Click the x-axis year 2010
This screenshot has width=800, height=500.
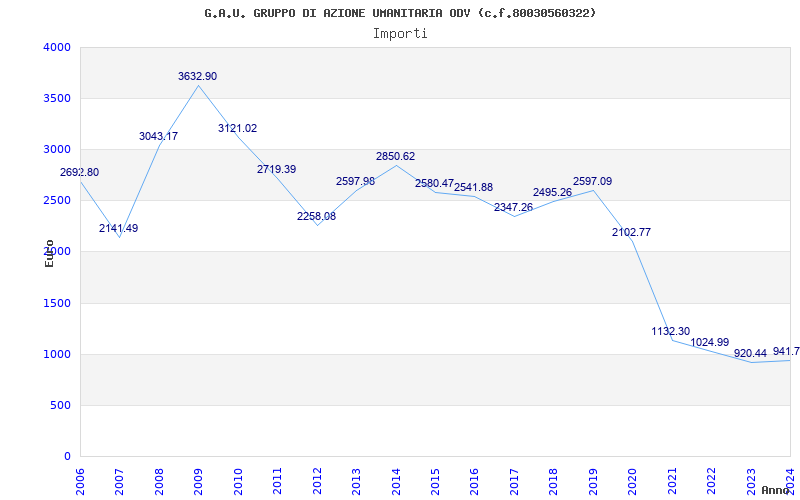238,481
